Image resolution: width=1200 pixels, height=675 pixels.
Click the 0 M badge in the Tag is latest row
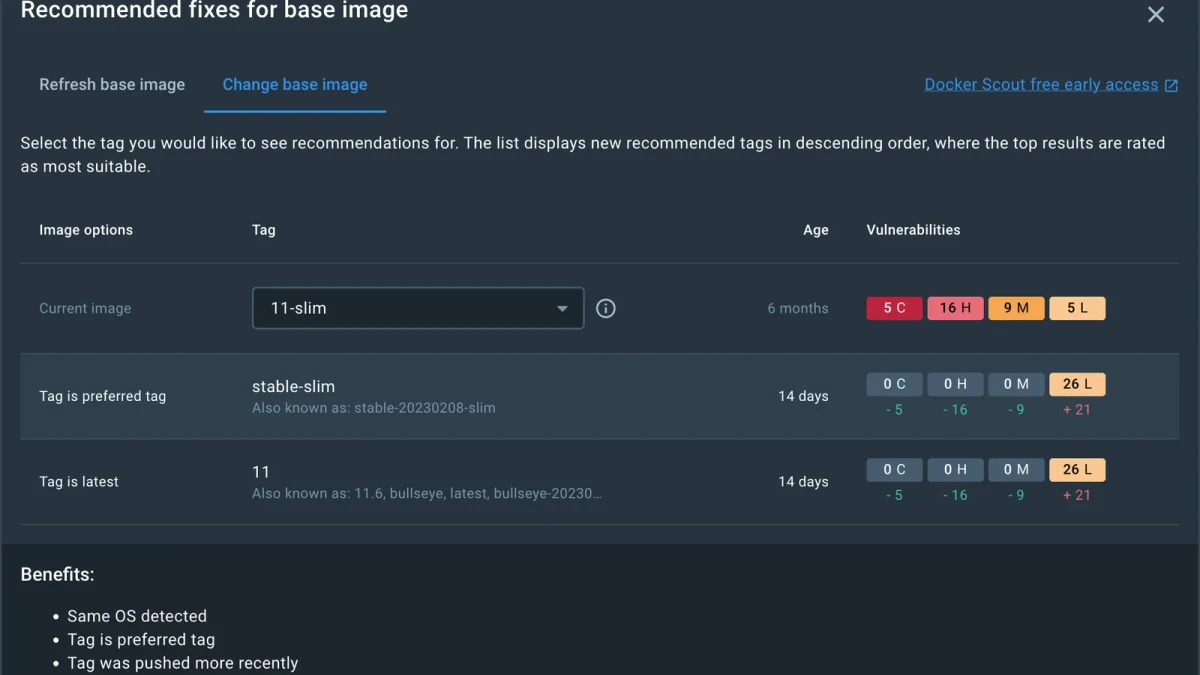[1016, 470]
